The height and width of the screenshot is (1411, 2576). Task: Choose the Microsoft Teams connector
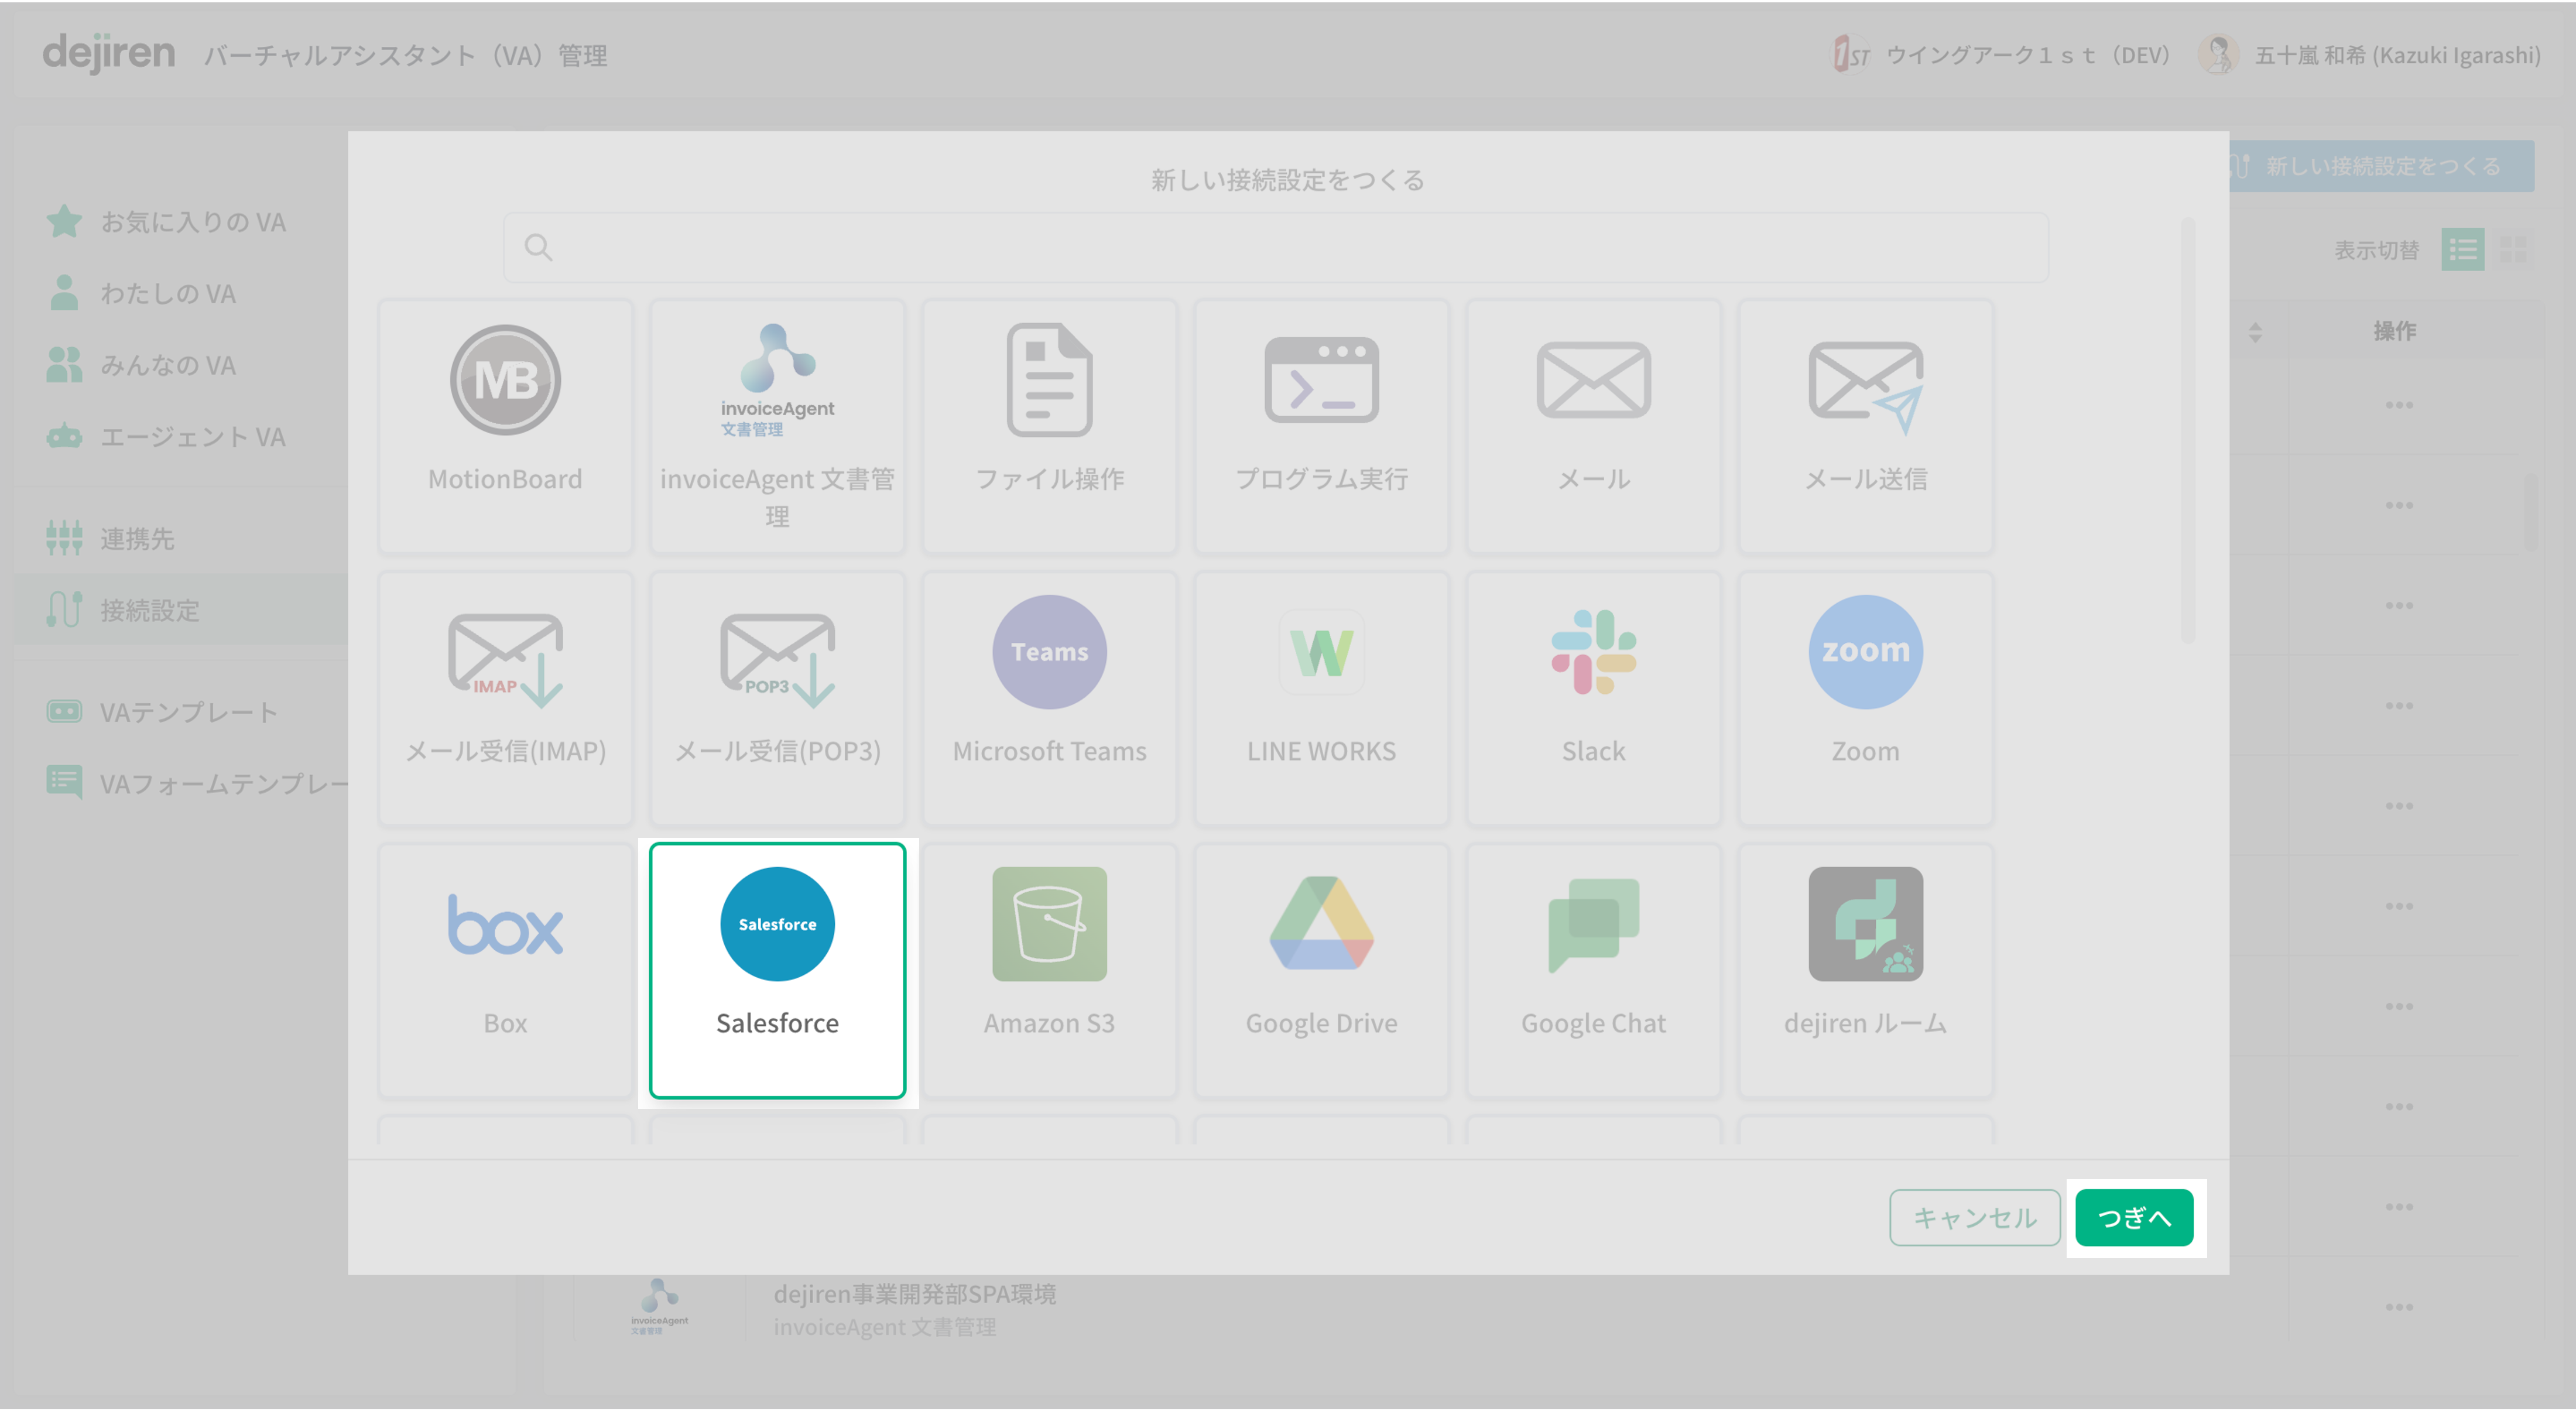coord(1049,698)
